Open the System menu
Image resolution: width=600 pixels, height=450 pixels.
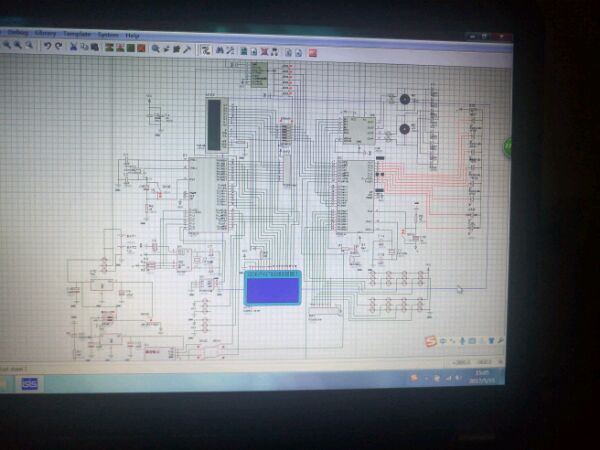(x=108, y=35)
